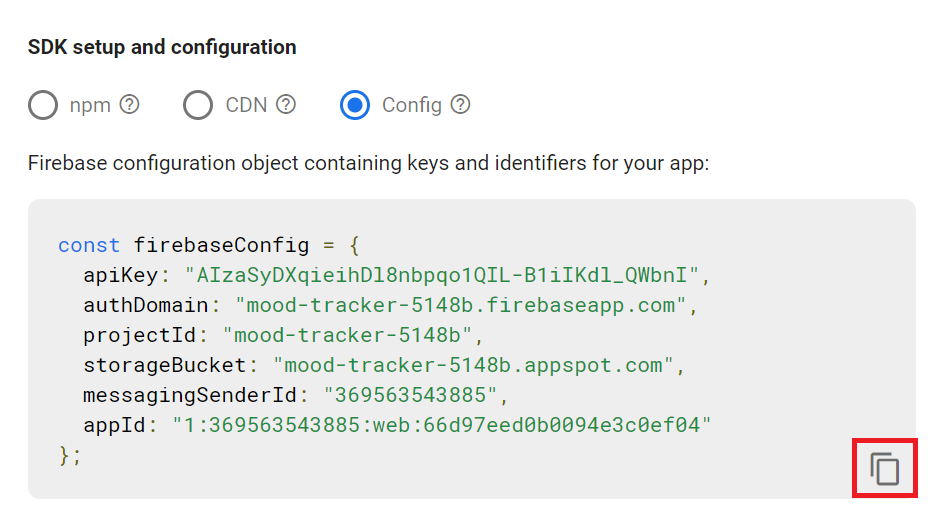940x514 pixels.
Task: Click the authDomain firebaseapp.com value
Action: tap(461, 305)
